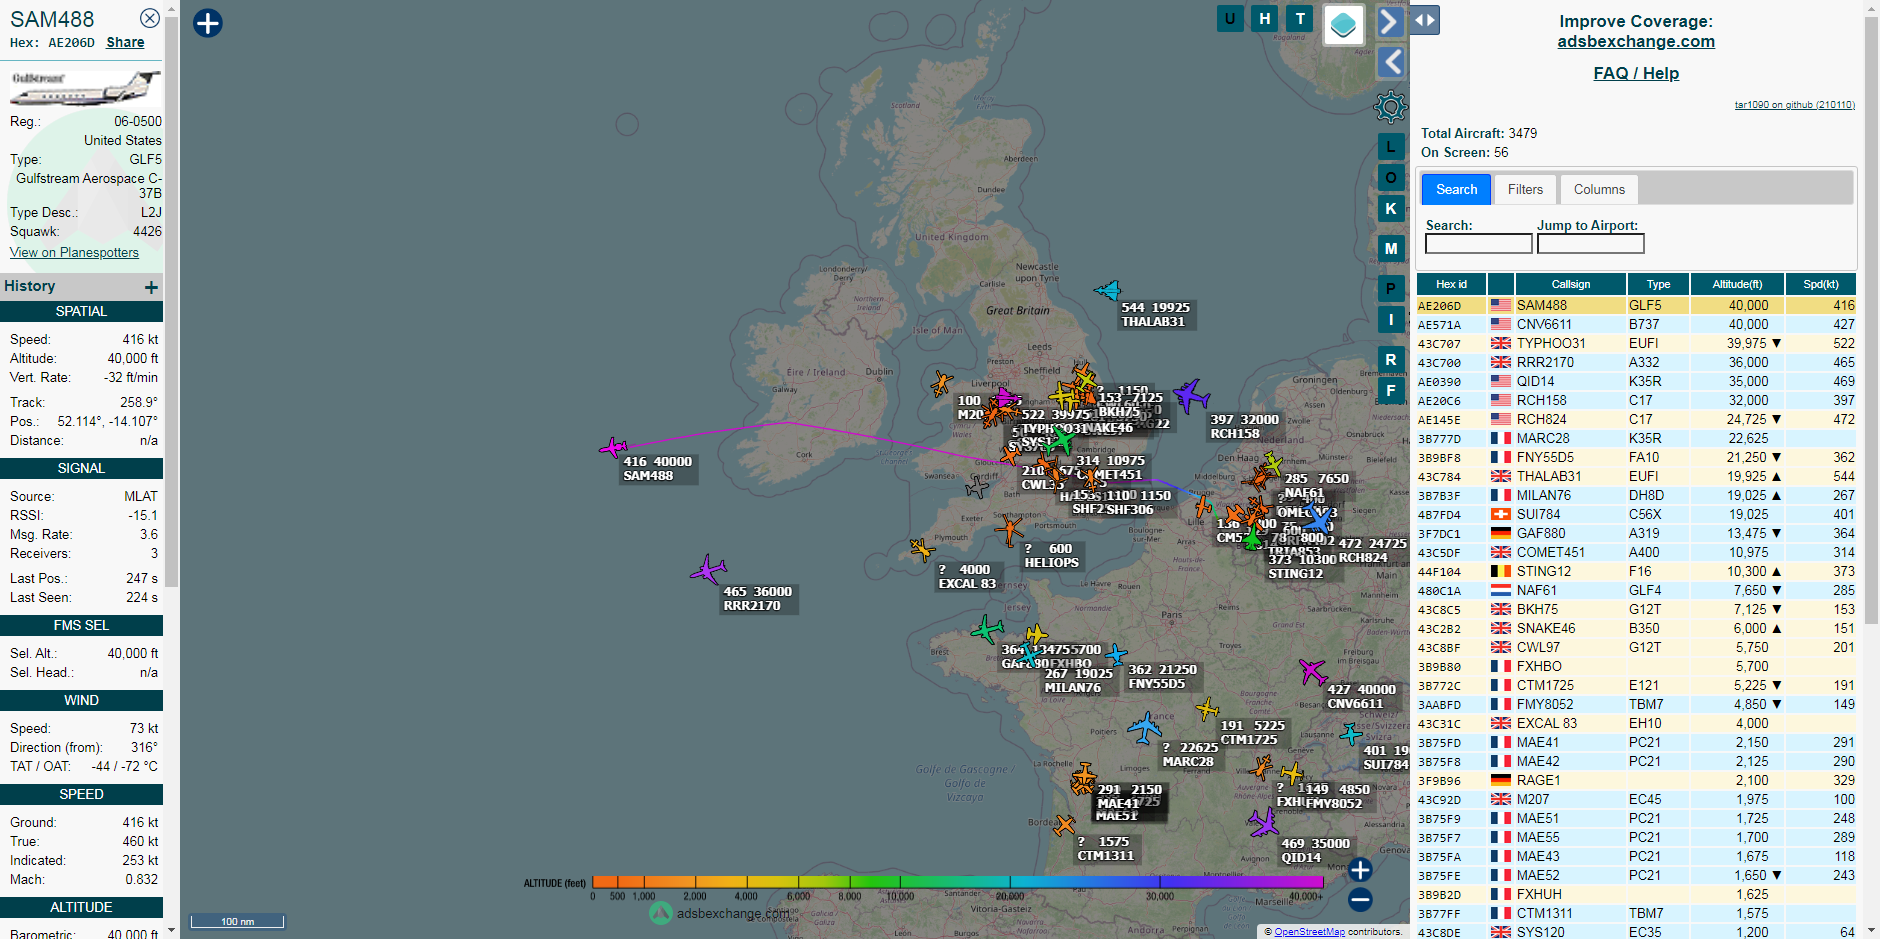Select the HELIOPS aircraft icon on map
The height and width of the screenshot is (939, 1880).
[x=1010, y=529]
